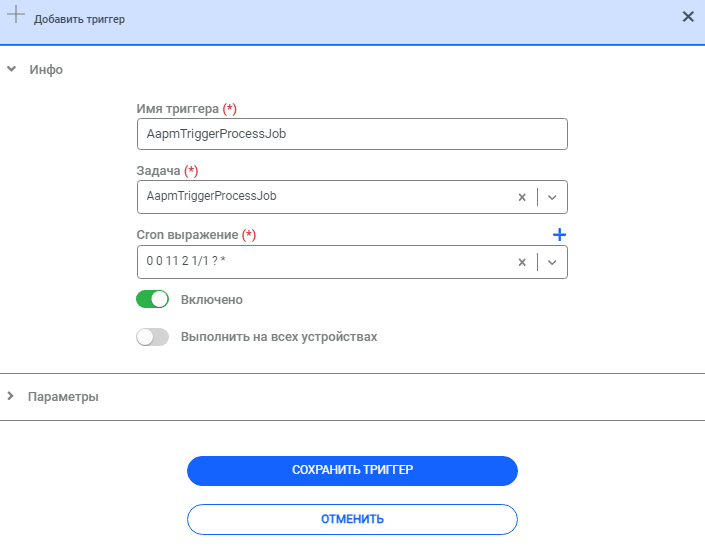The height and width of the screenshot is (550, 705).
Task: Clear the Cron выражение value
Action: point(522,262)
